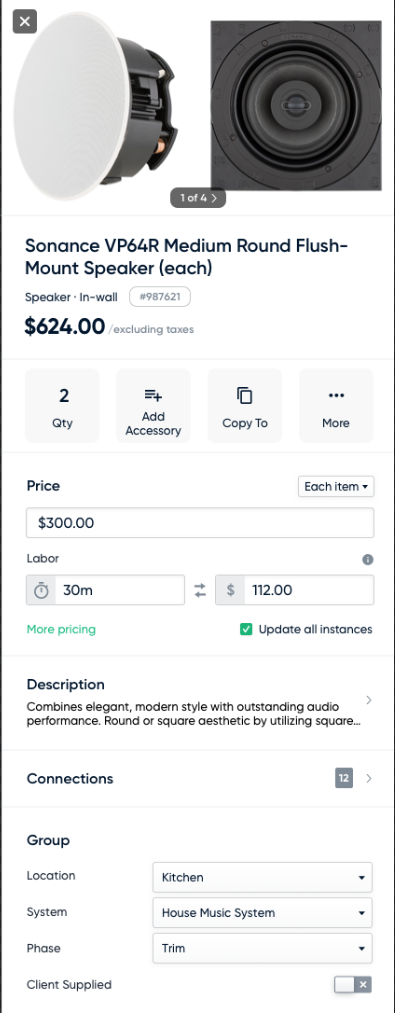
Task: Click the labor time stopwatch icon
Action: pos(41,590)
